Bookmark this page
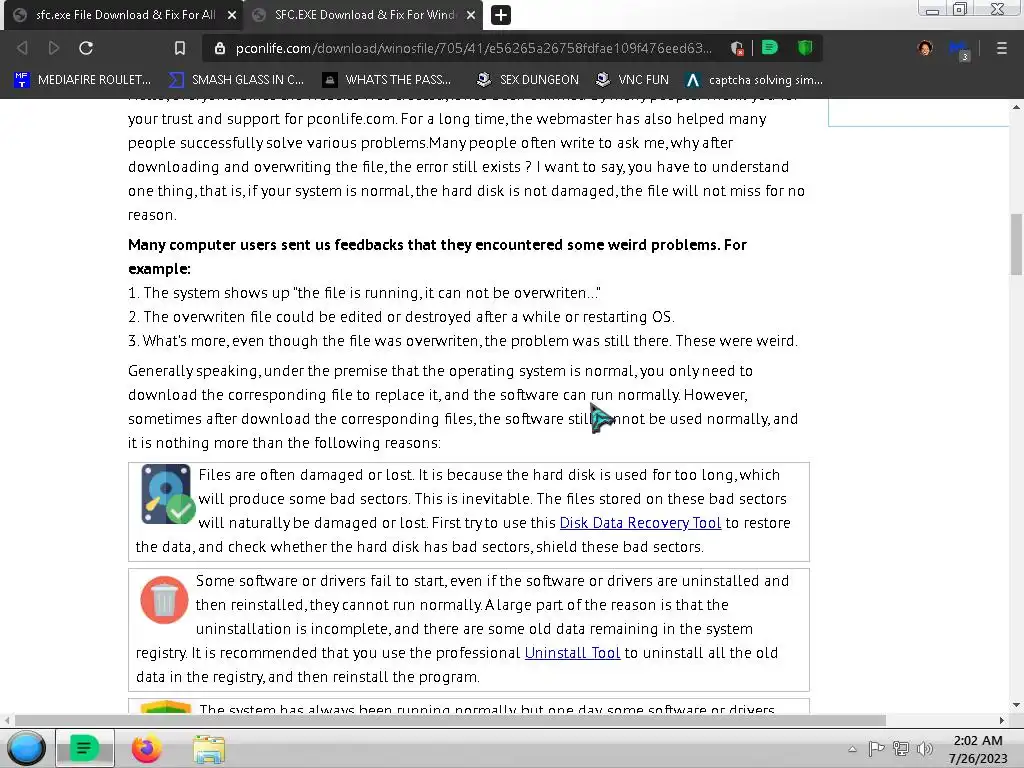Viewport: 1024px width, 768px height. [180, 48]
